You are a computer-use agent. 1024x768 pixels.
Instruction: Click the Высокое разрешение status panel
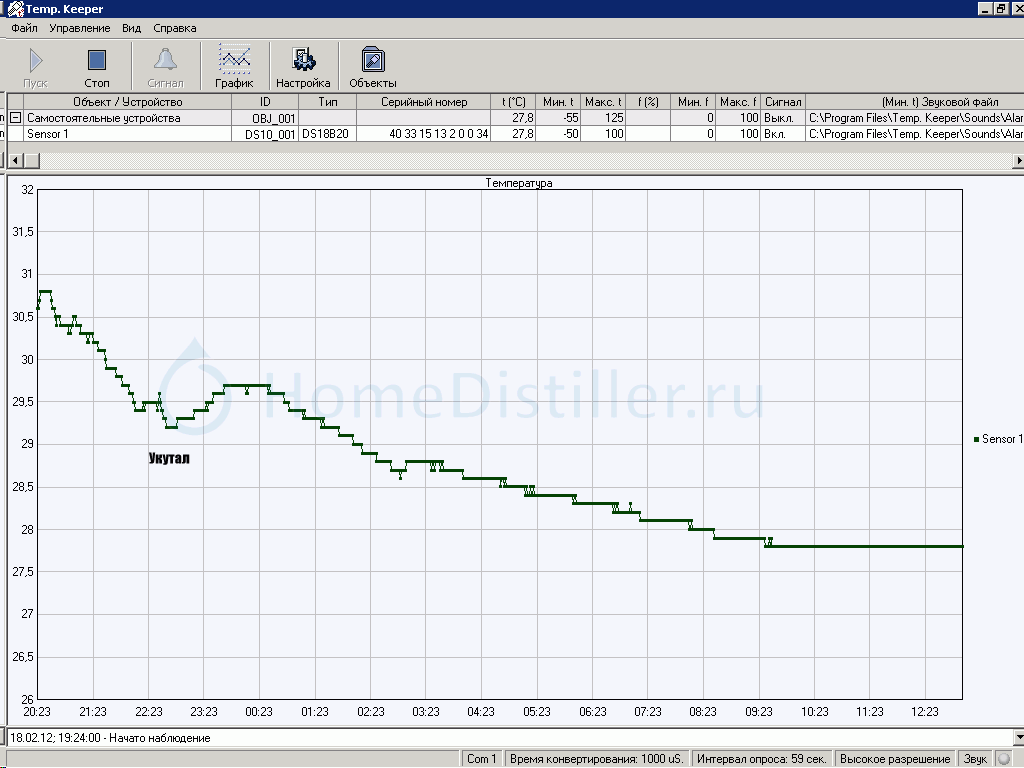(895, 758)
